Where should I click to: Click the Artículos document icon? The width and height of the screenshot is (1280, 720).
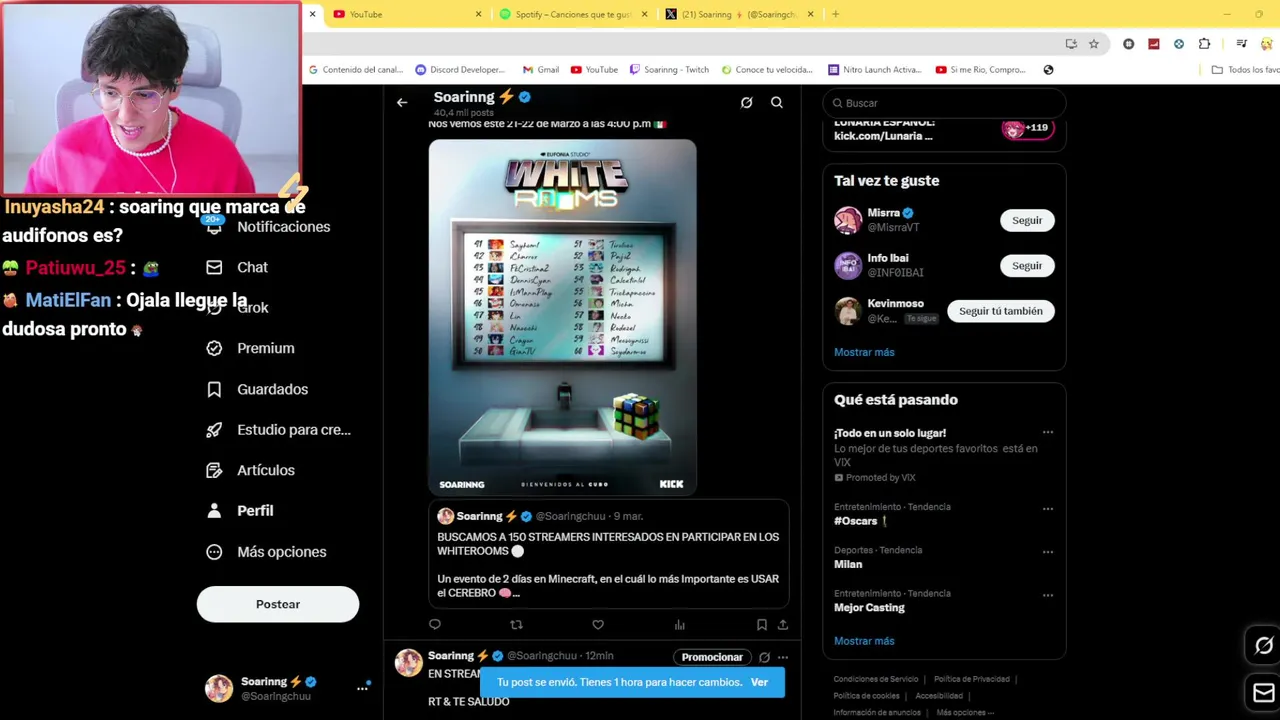214,470
